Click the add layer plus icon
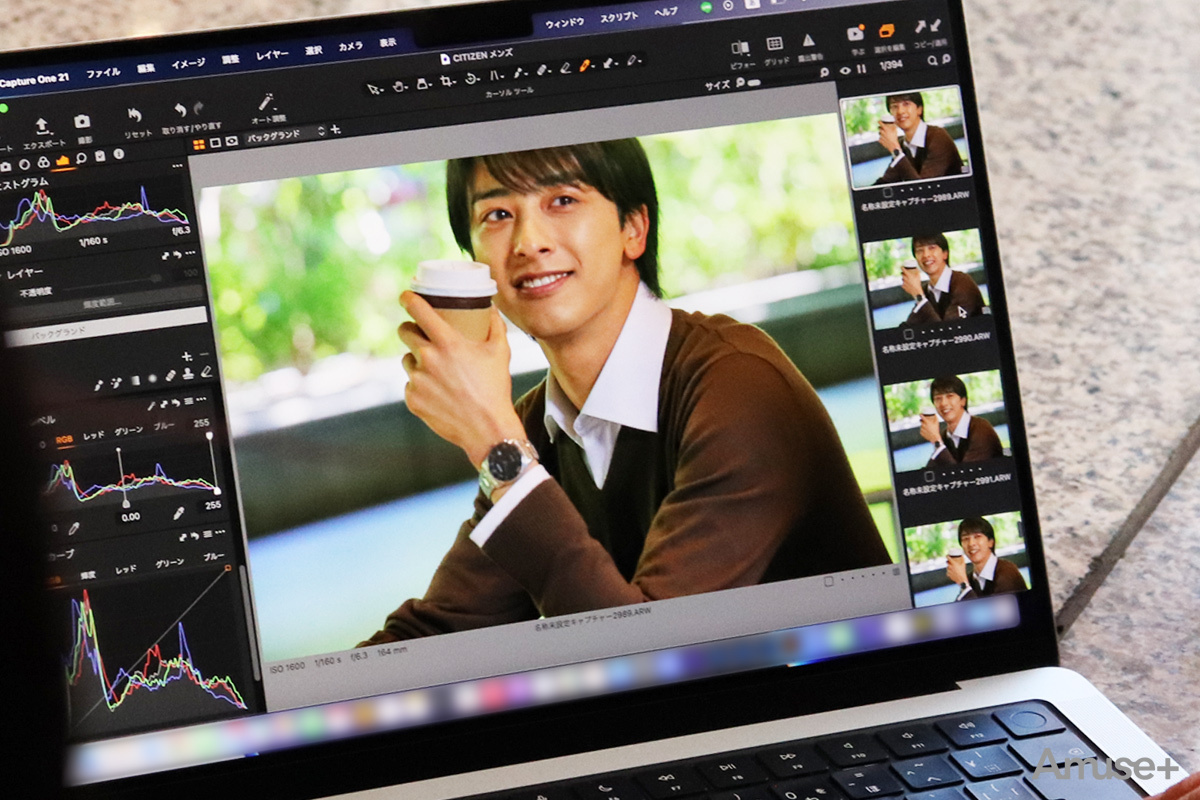1200x800 pixels. 186,356
